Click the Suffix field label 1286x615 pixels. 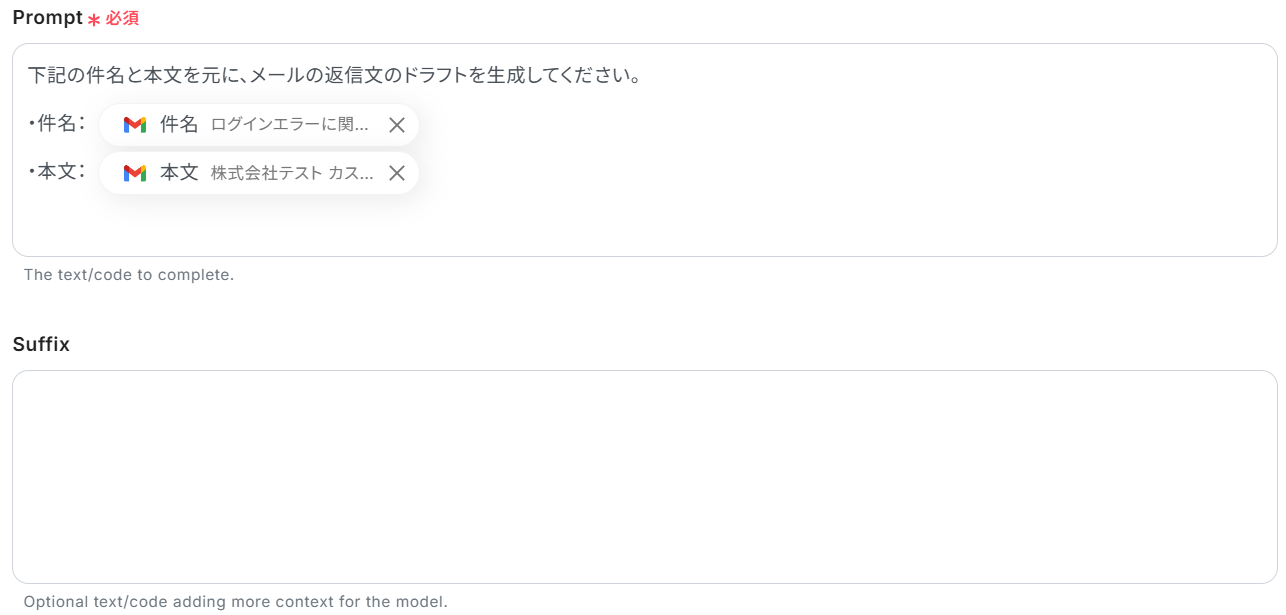(x=41, y=344)
